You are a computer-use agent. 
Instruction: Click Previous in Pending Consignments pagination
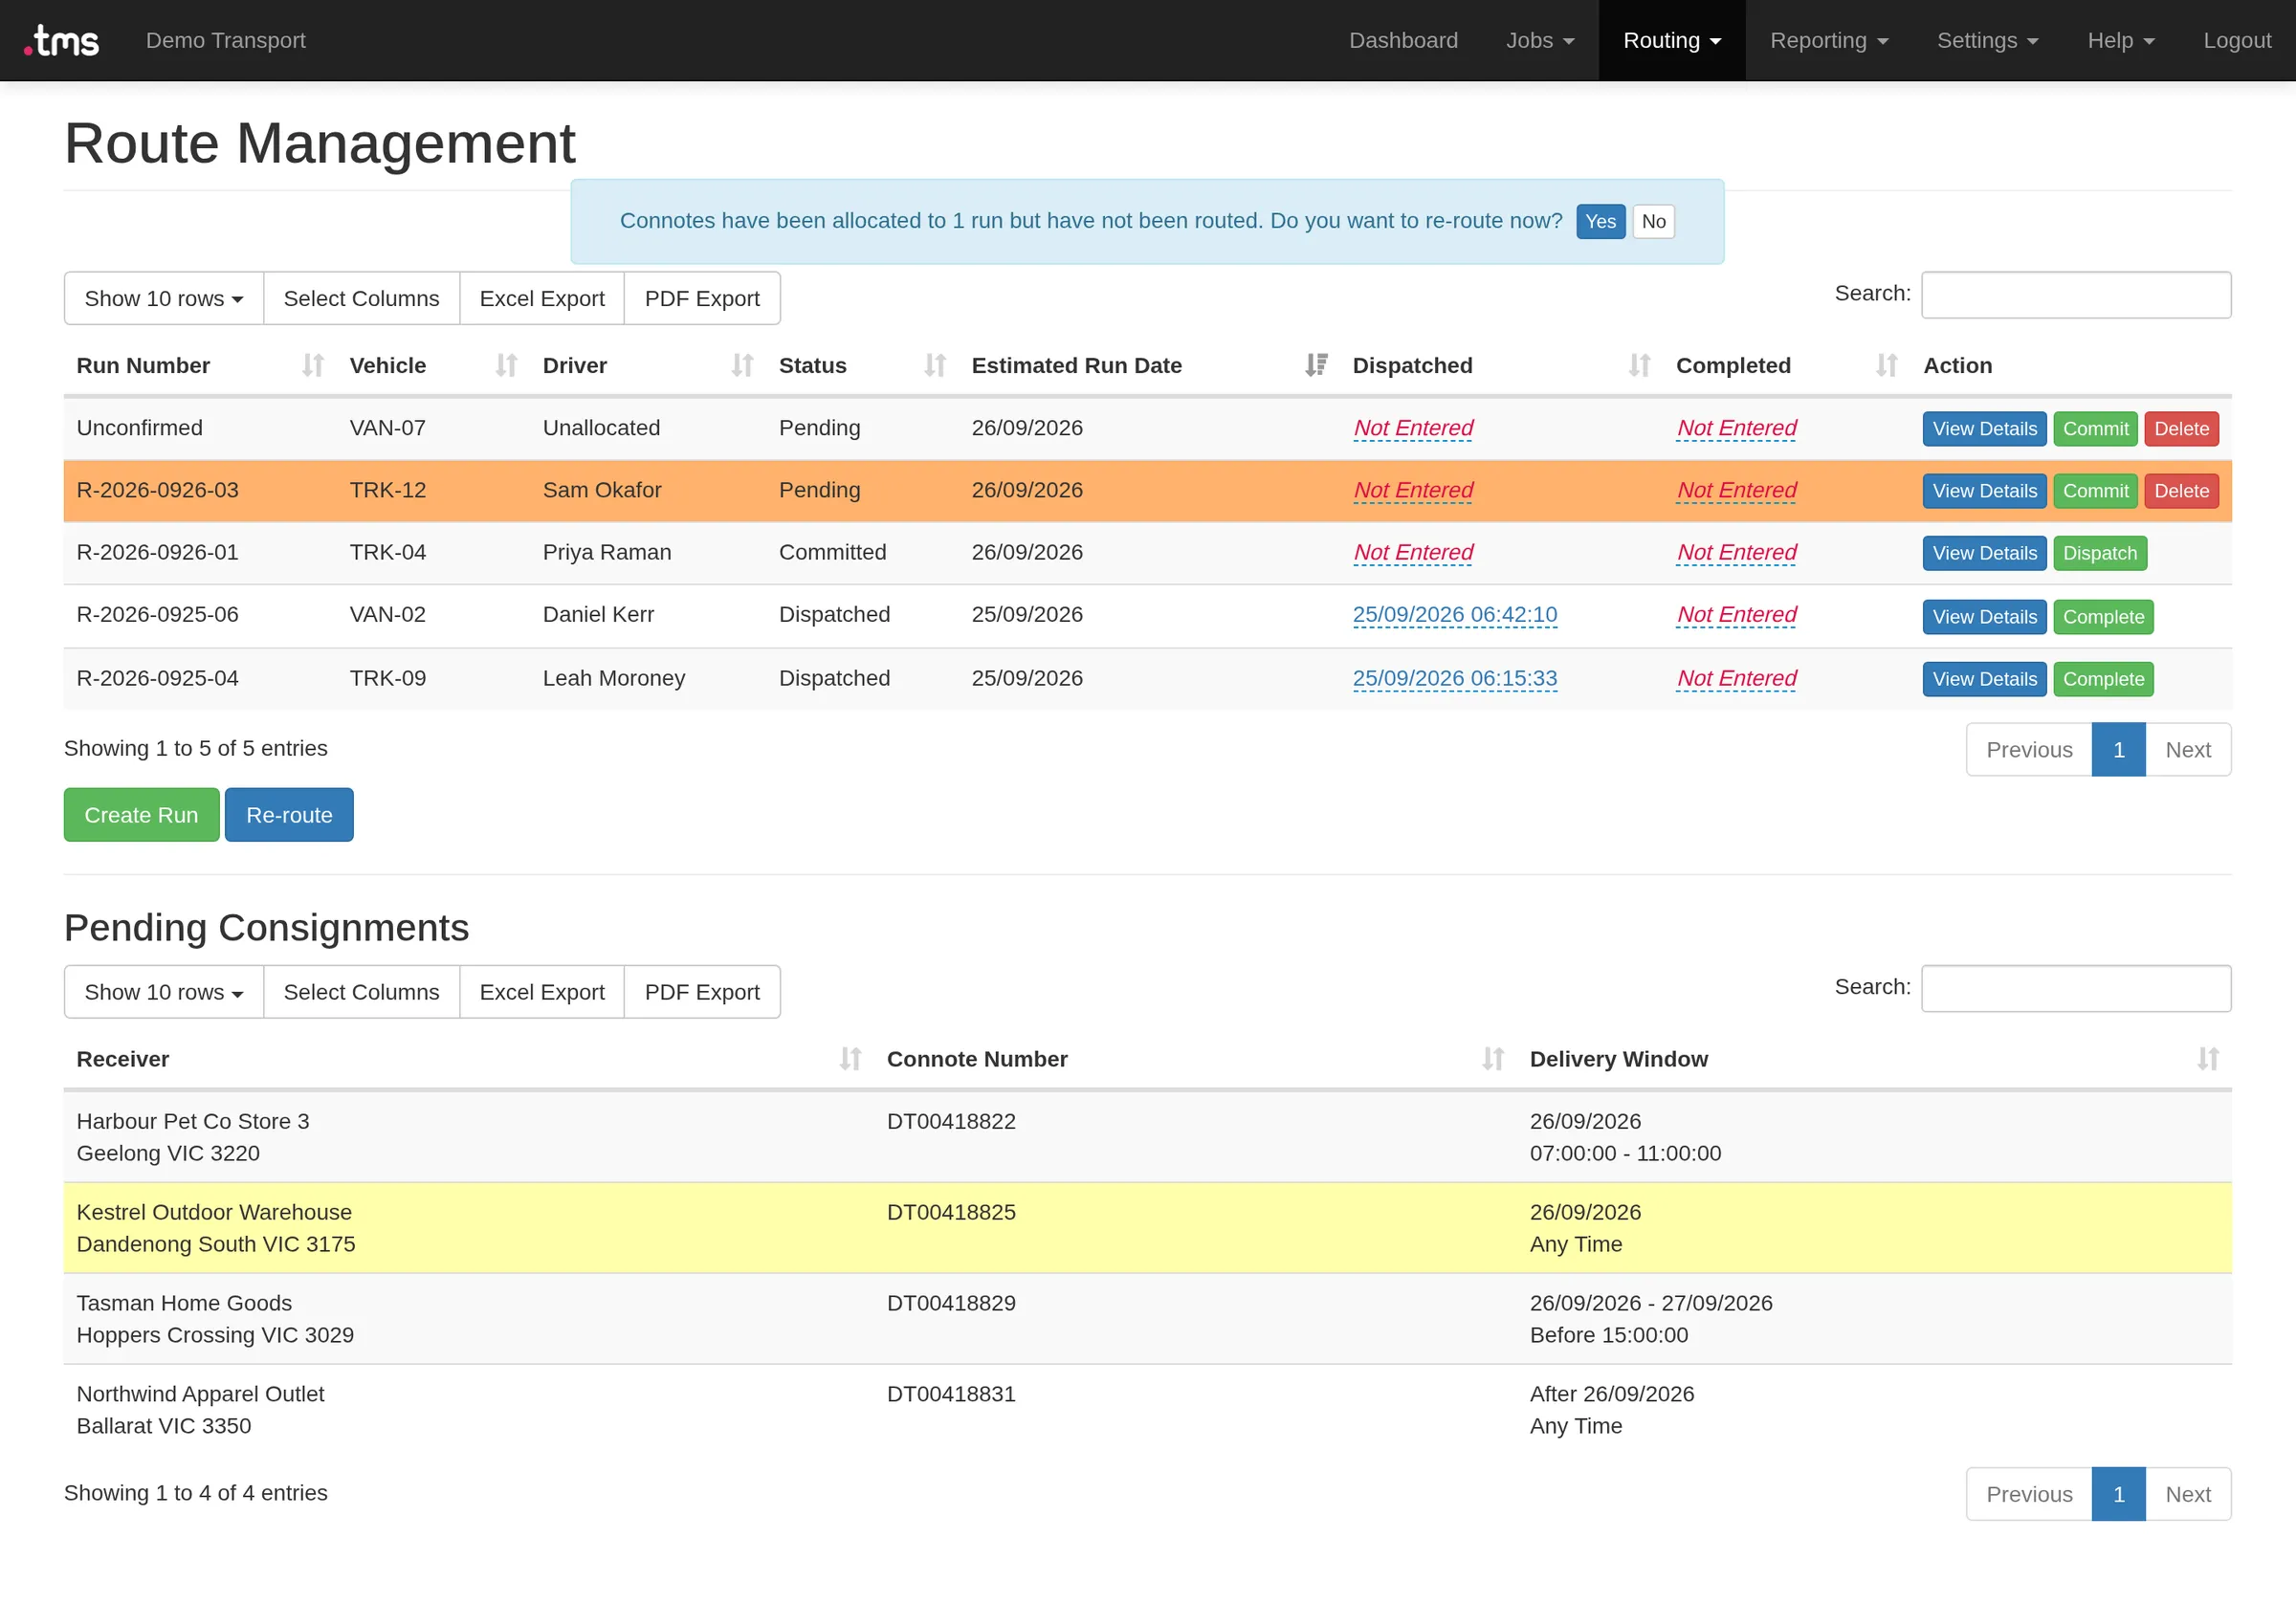[x=2028, y=1494]
